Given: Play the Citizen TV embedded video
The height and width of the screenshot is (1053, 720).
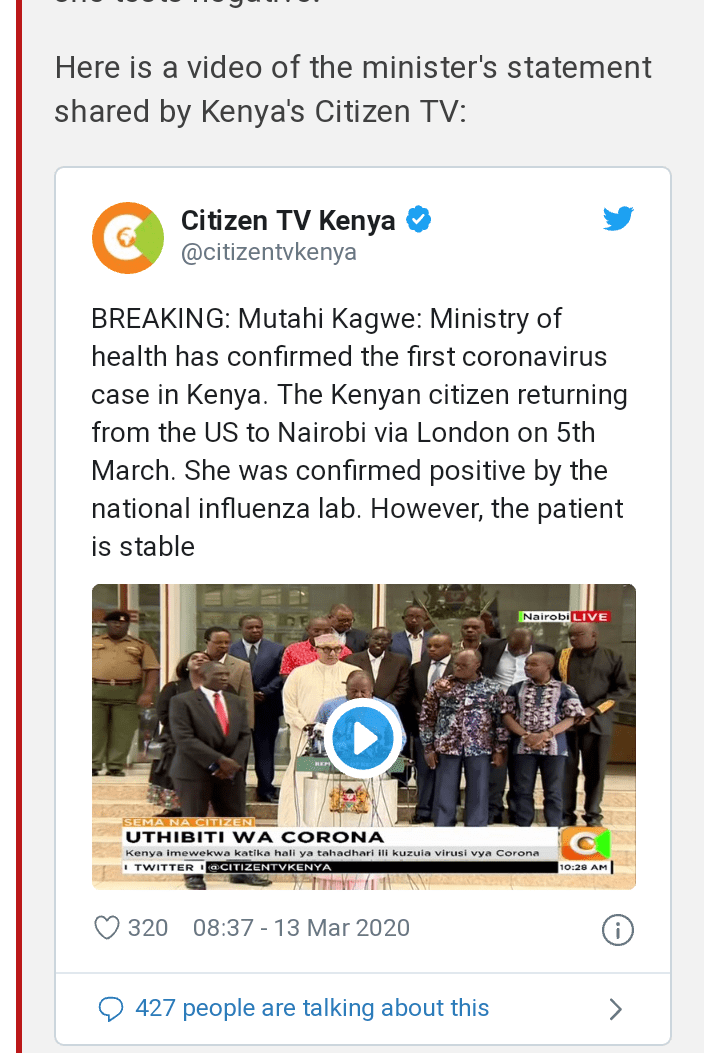Looking at the screenshot, I should (363, 738).
